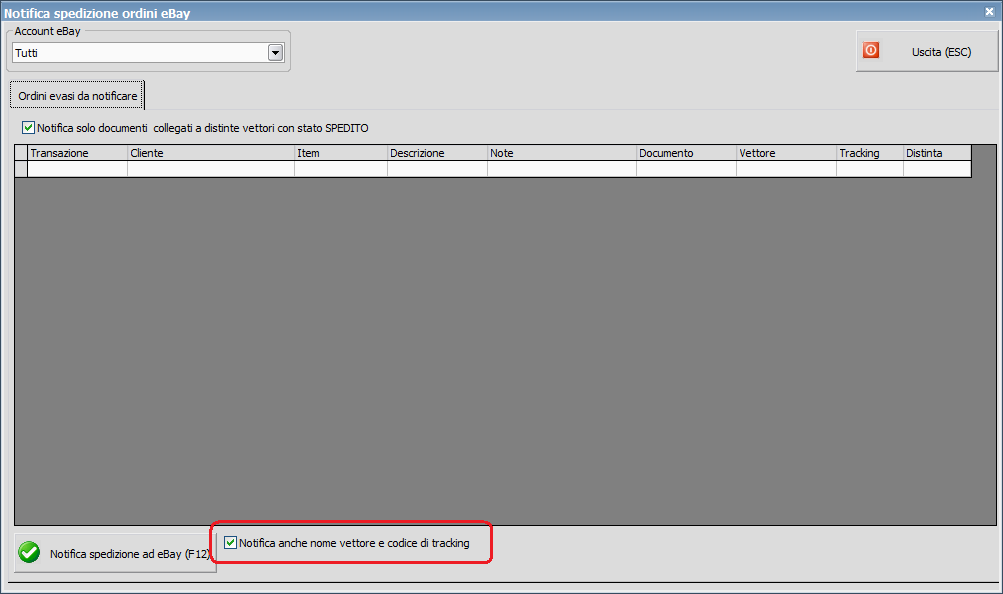1003x594 pixels.
Task: Toggle Notifica solo documenti collegati a distinte checkbox
Action: pyautogui.click(x=28, y=127)
